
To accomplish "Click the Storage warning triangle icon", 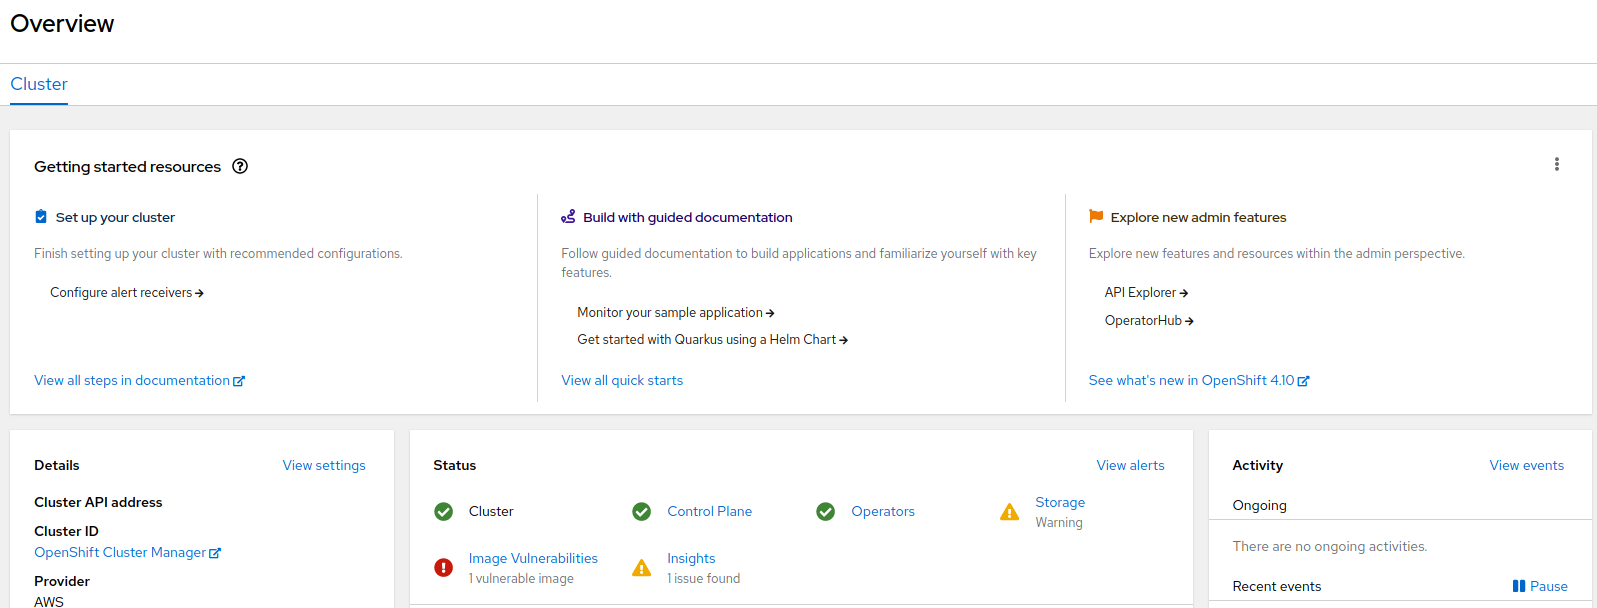I will click(1010, 512).
